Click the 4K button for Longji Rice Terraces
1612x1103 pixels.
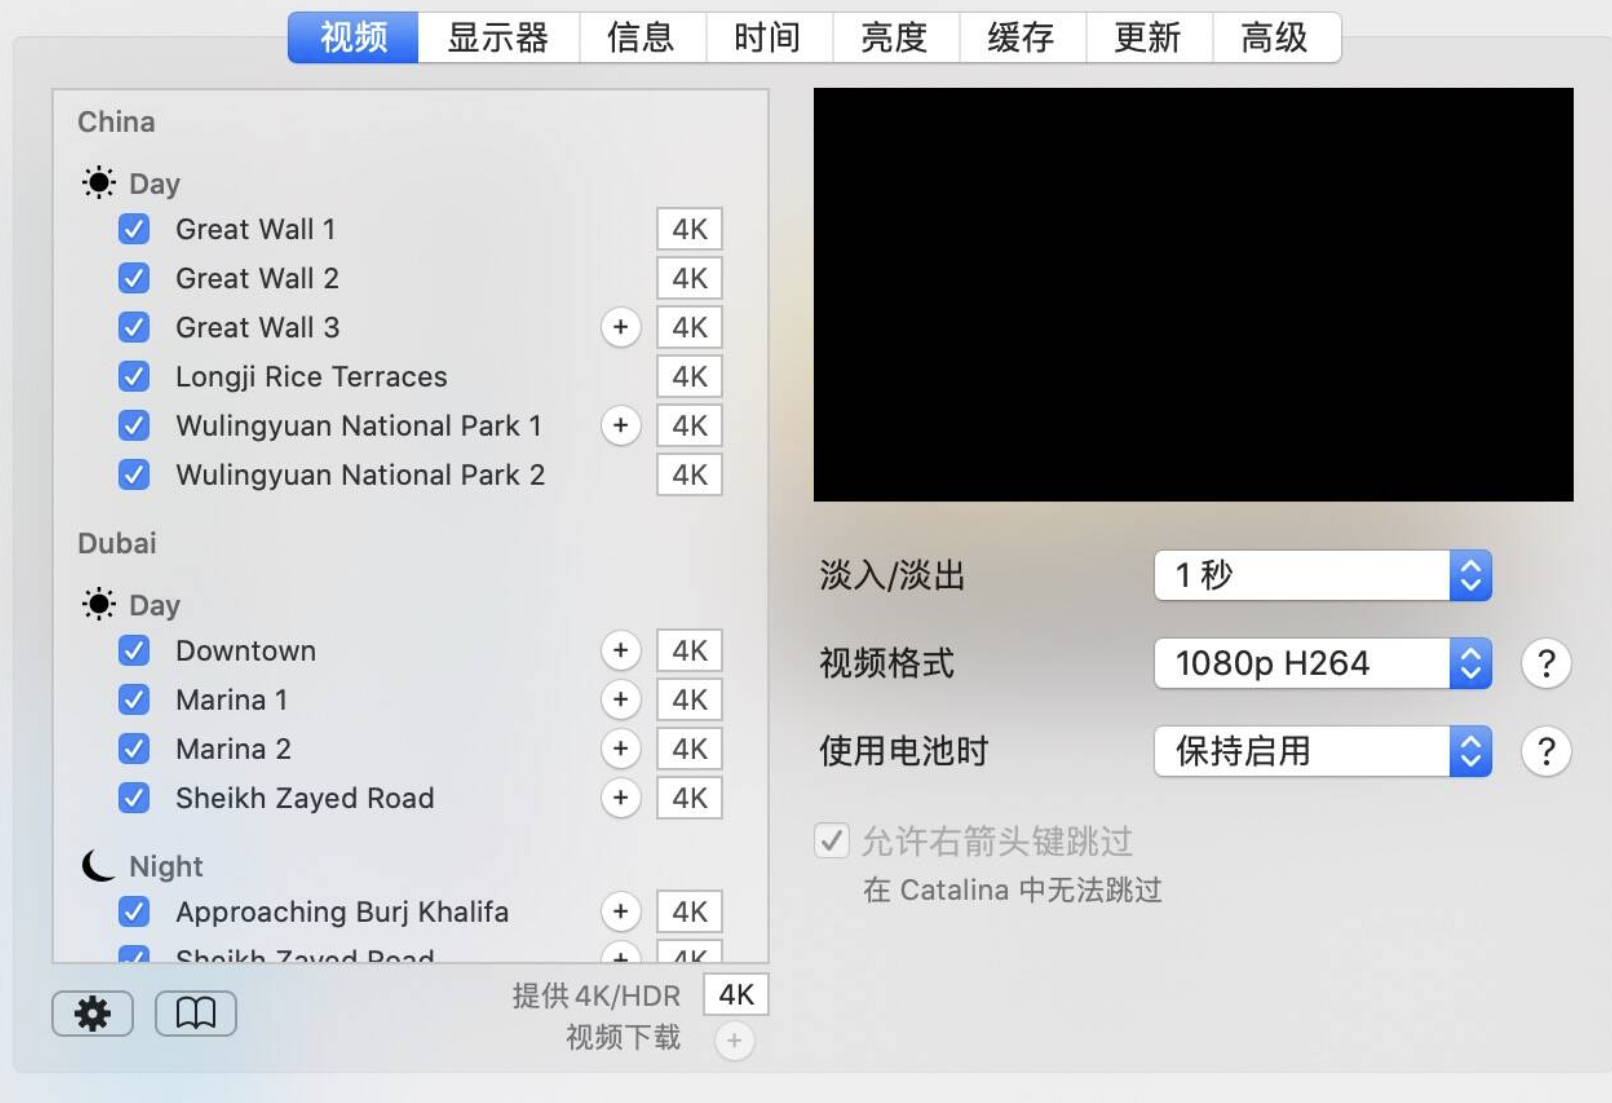point(688,376)
